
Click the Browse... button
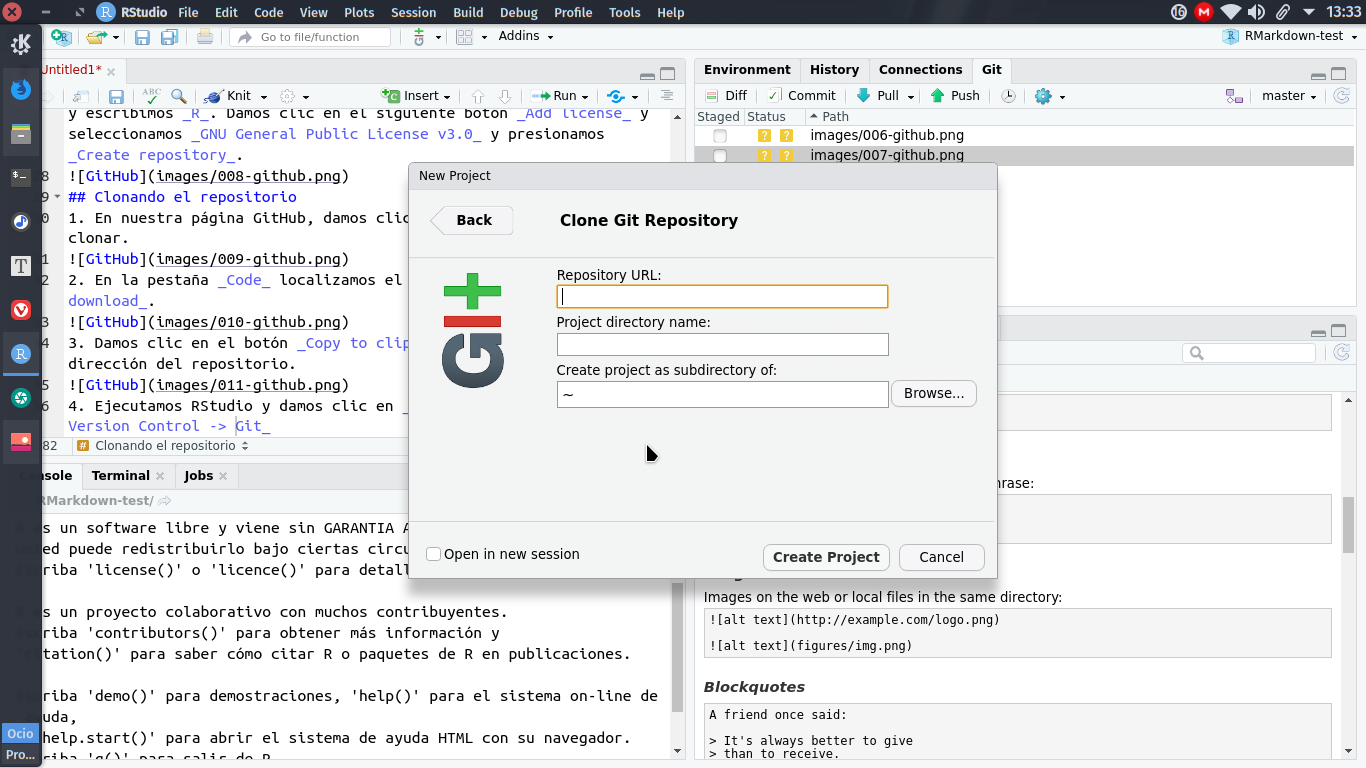click(934, 393)
